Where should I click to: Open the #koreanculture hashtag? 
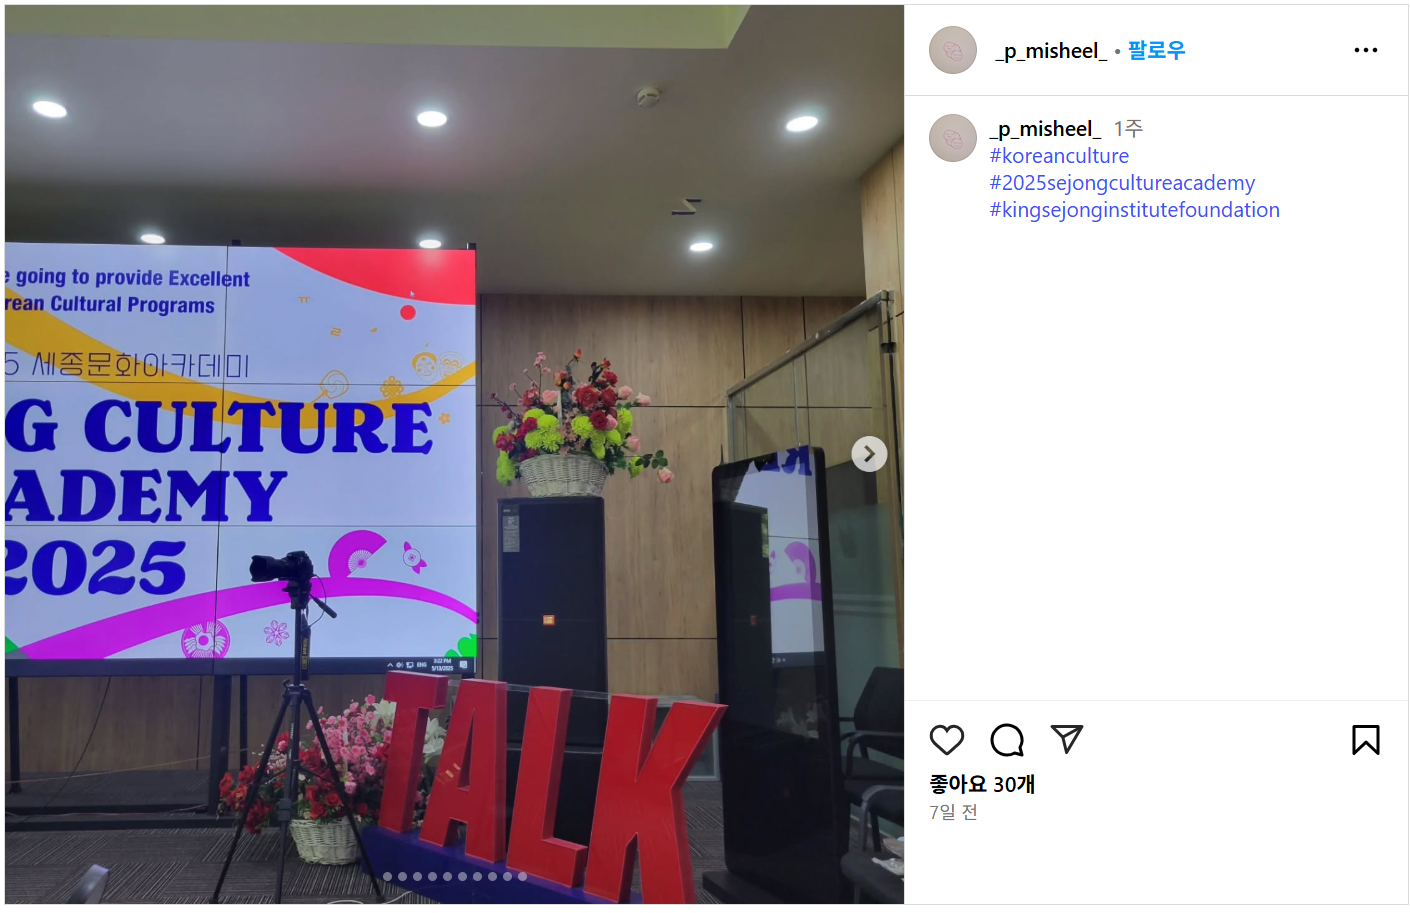(x=1059, y=156)
